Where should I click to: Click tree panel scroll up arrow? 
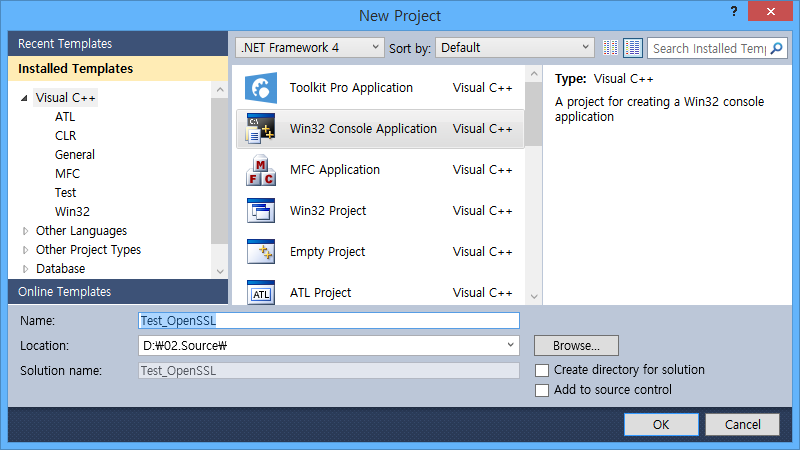coord(220,90)
